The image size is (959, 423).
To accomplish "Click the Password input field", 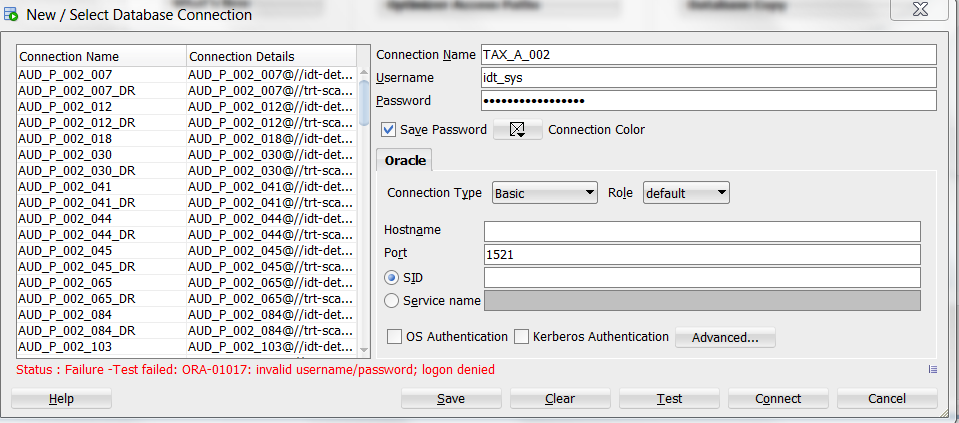I will (x=708, y=101).
